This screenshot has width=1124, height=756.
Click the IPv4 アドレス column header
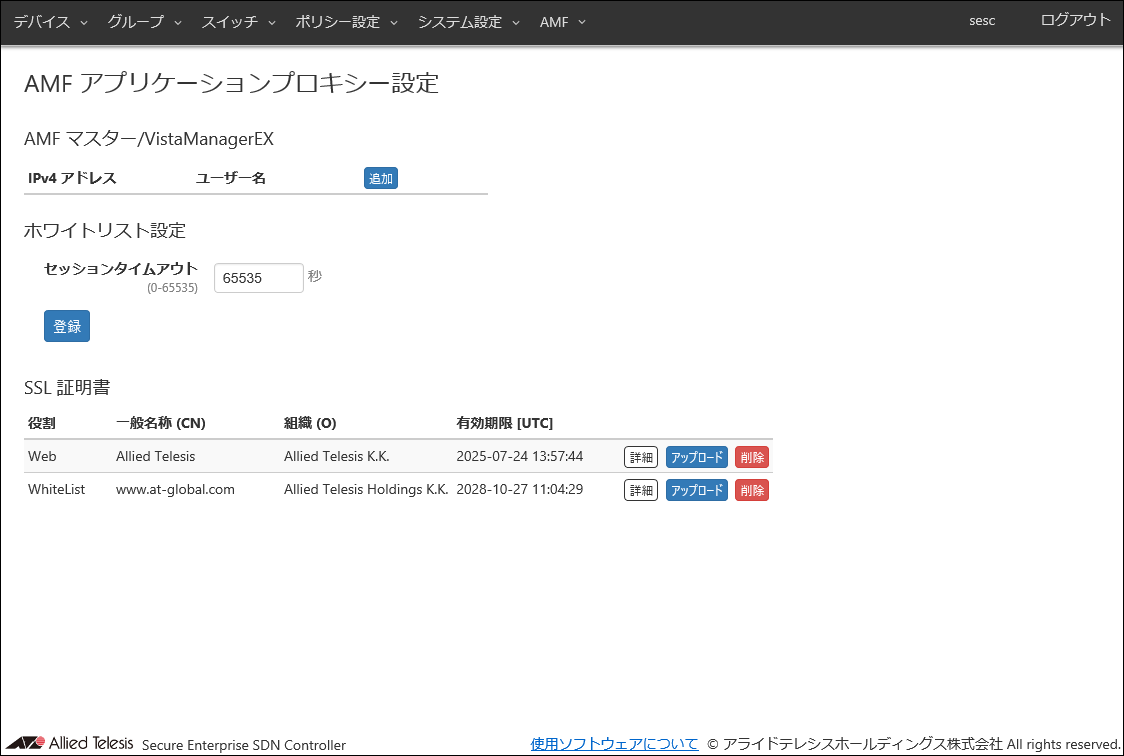[72, 178]
